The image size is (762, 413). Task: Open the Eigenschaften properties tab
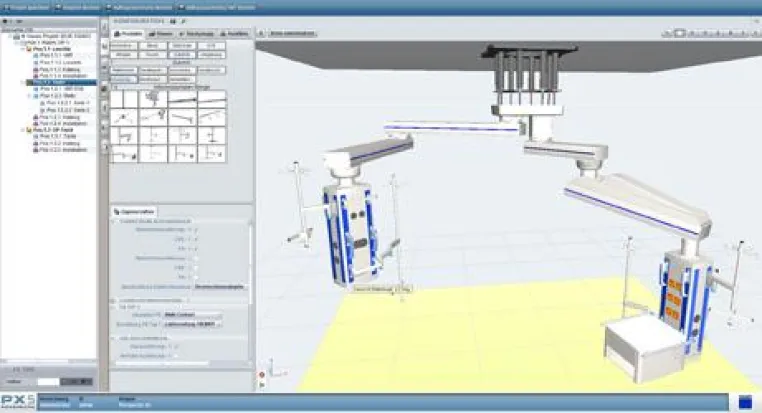pyautogui.click(x=134, y=212)
